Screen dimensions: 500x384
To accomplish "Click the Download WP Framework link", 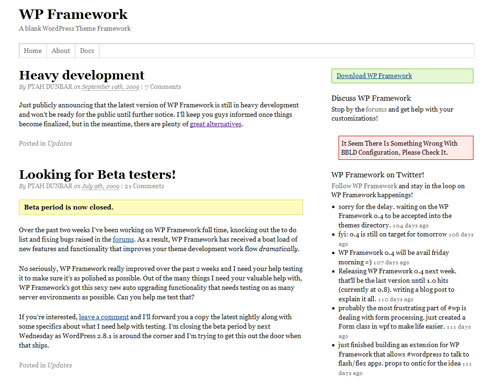I will coord(374,76).
